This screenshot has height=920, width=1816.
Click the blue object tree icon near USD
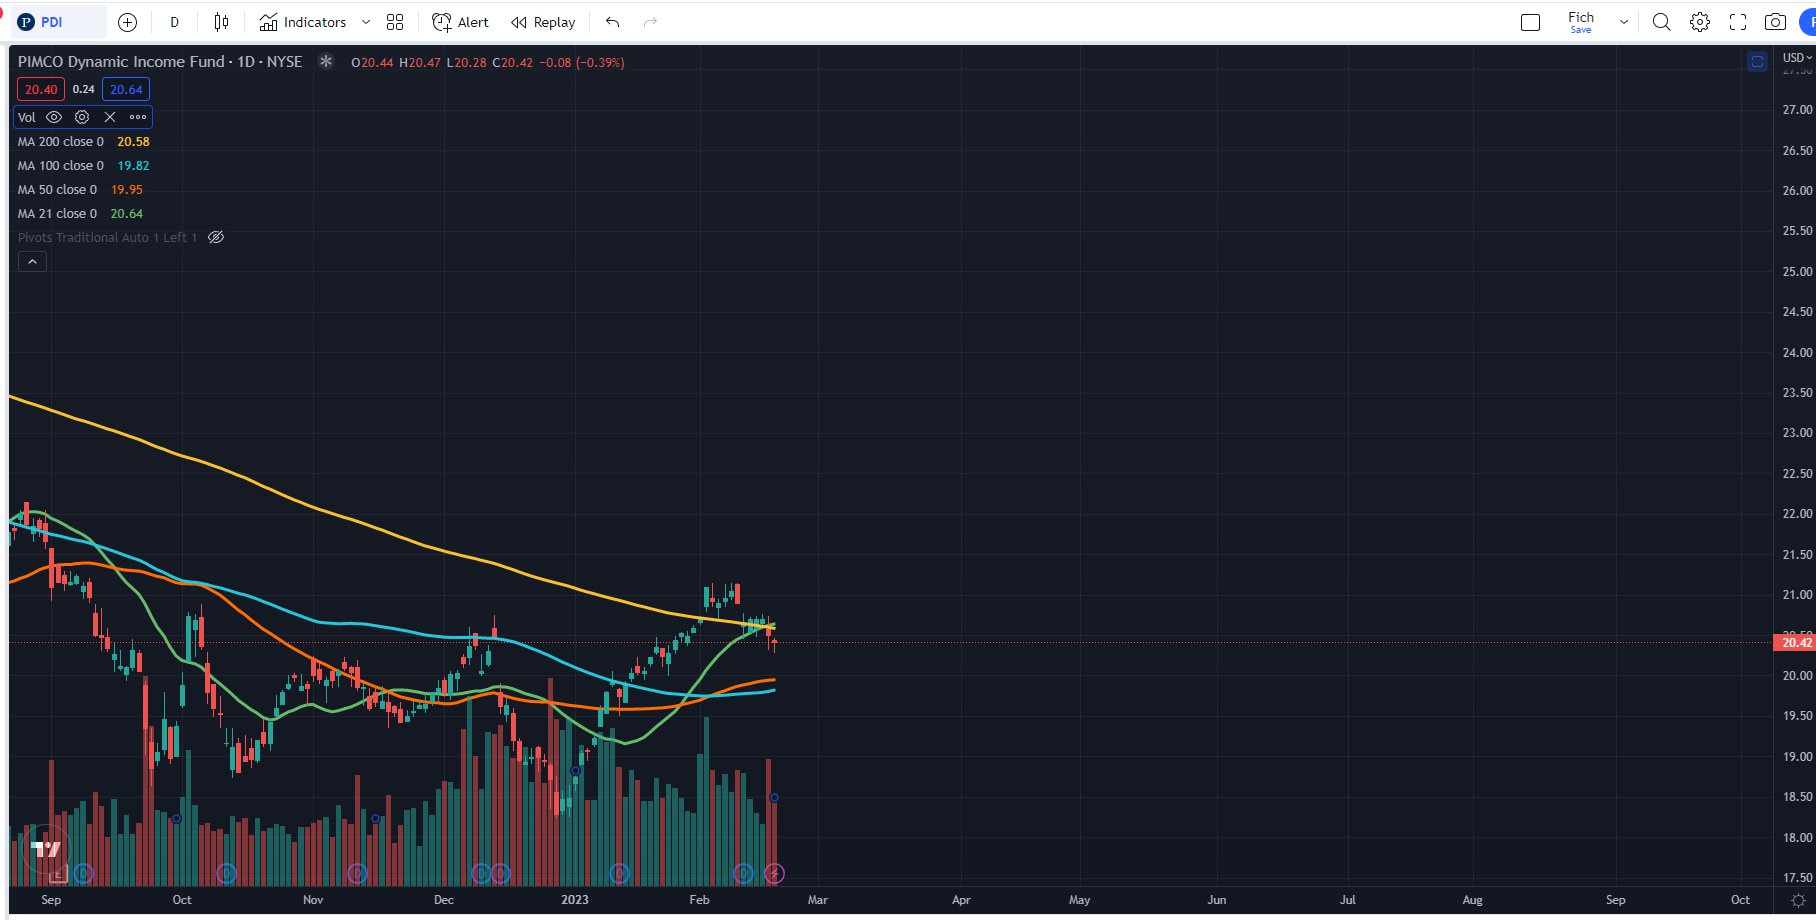pyautogui.click(x=1757, y=62)
